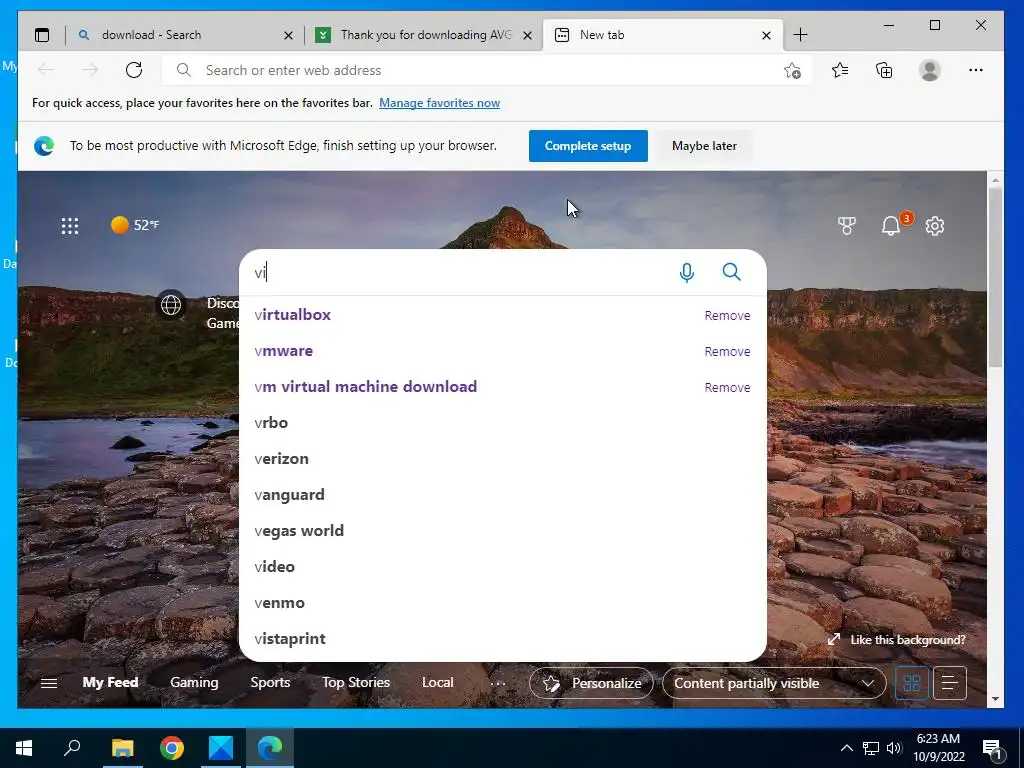Switch feed to grid view
Viewport: 1024px width, 768px height.
point(912,683)
